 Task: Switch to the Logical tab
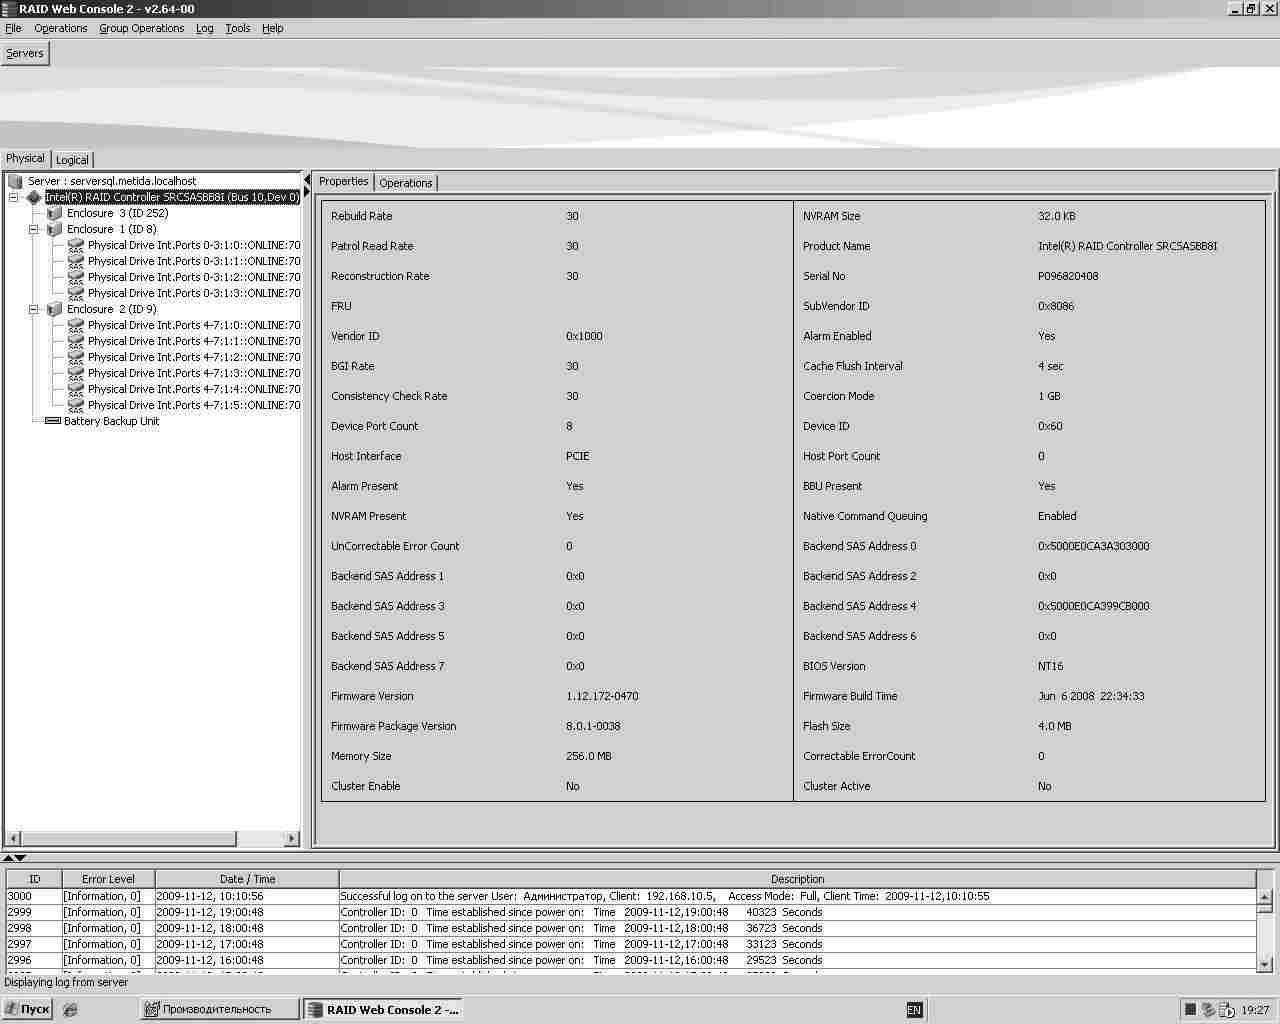coord(72,160)
